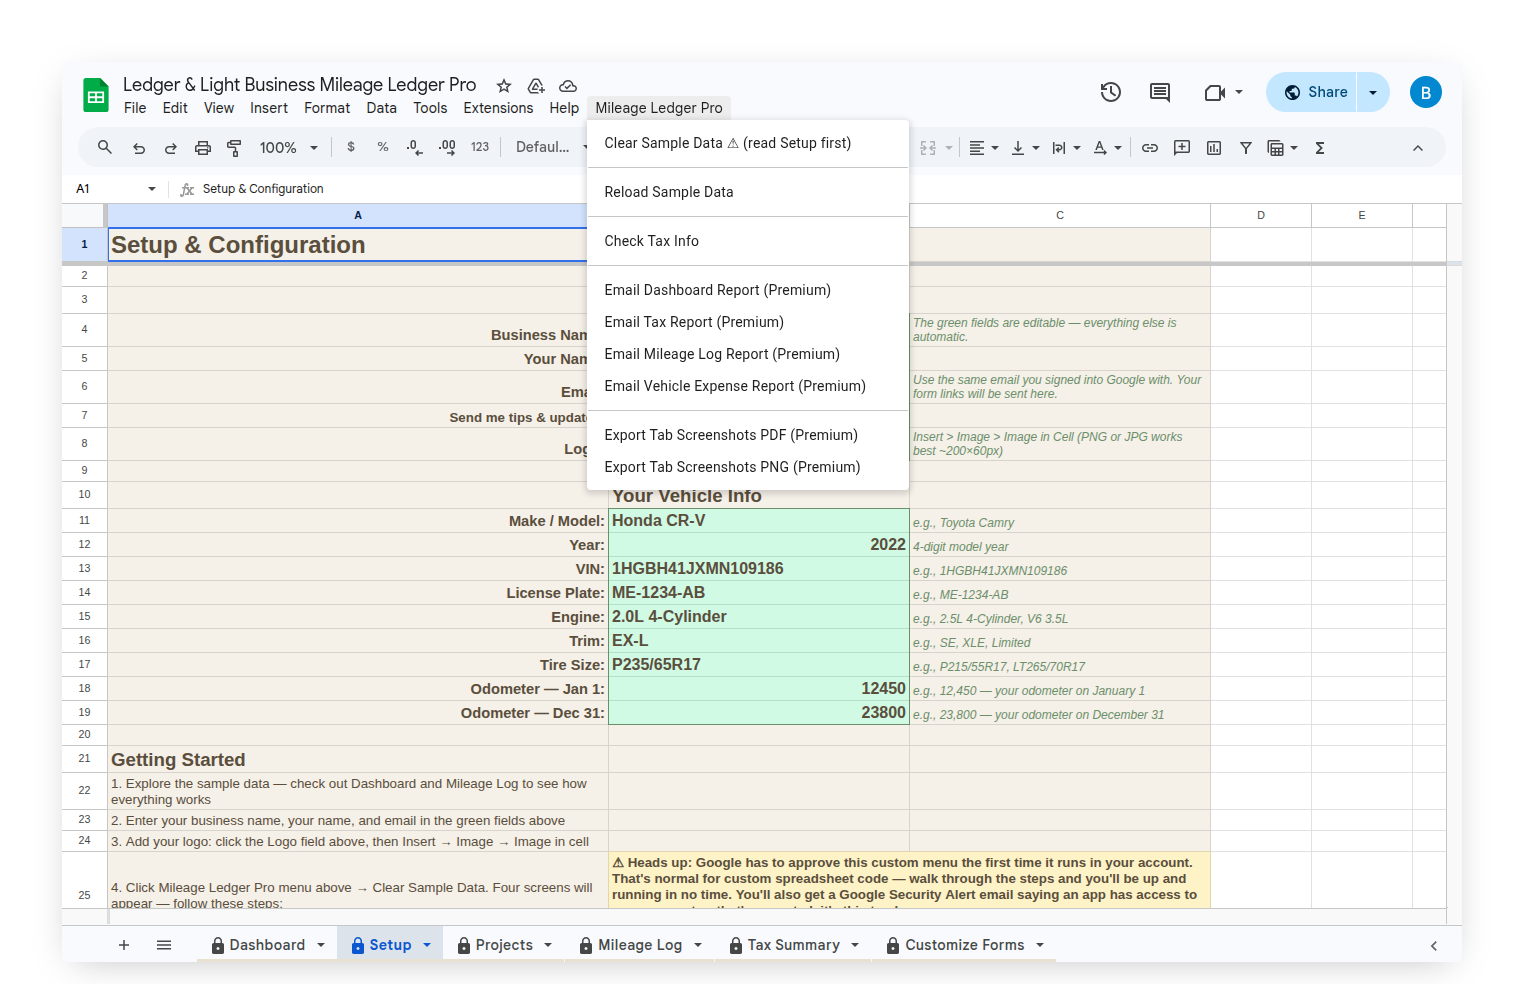Image resolution: width=1524 pixels, height=984 pixels.
Task: Choose Reload Sample Data
Action: coord(748,192)
